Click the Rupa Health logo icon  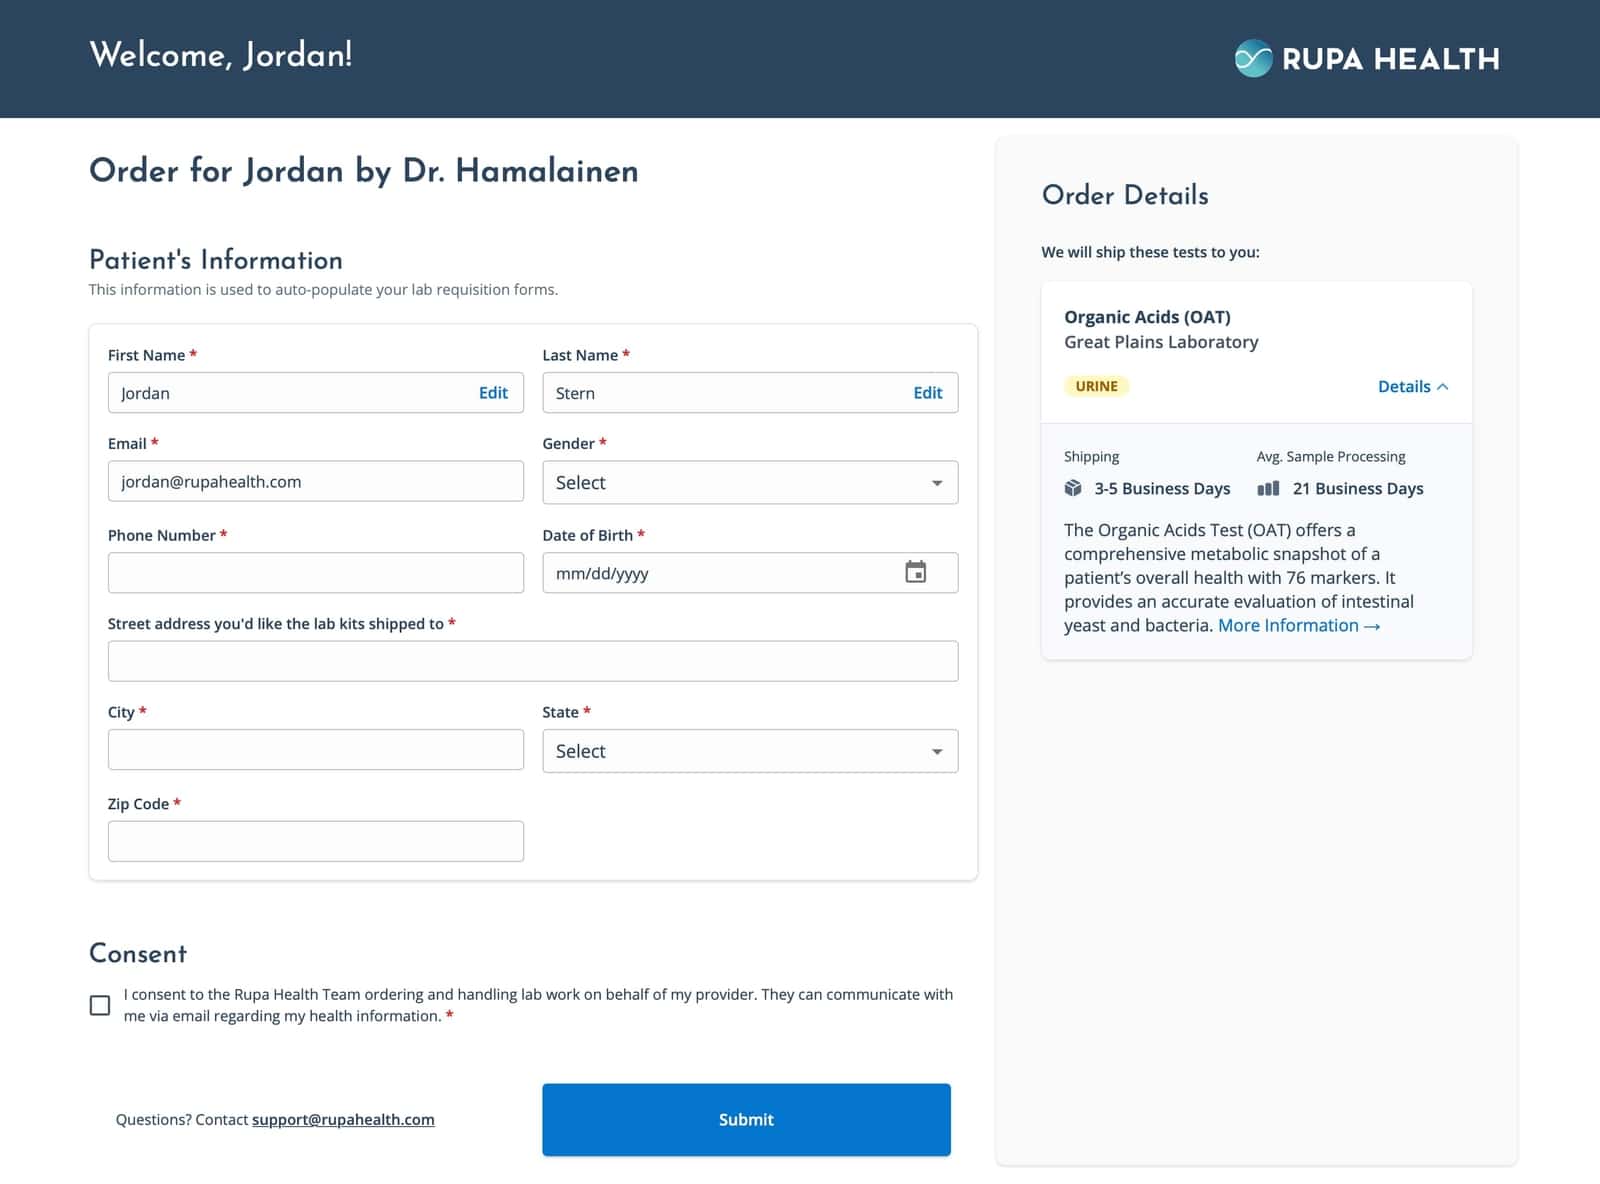tap(1253, 59)
